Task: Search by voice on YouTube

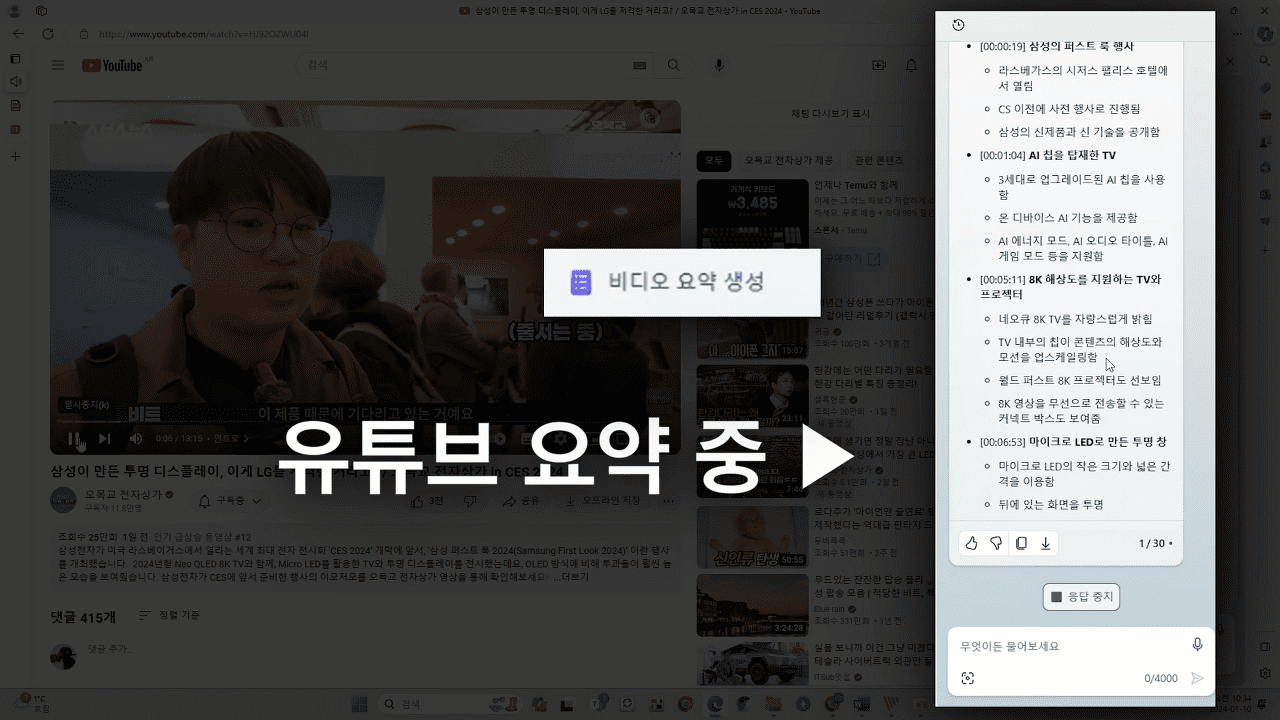Action: (x=718, y=65)
